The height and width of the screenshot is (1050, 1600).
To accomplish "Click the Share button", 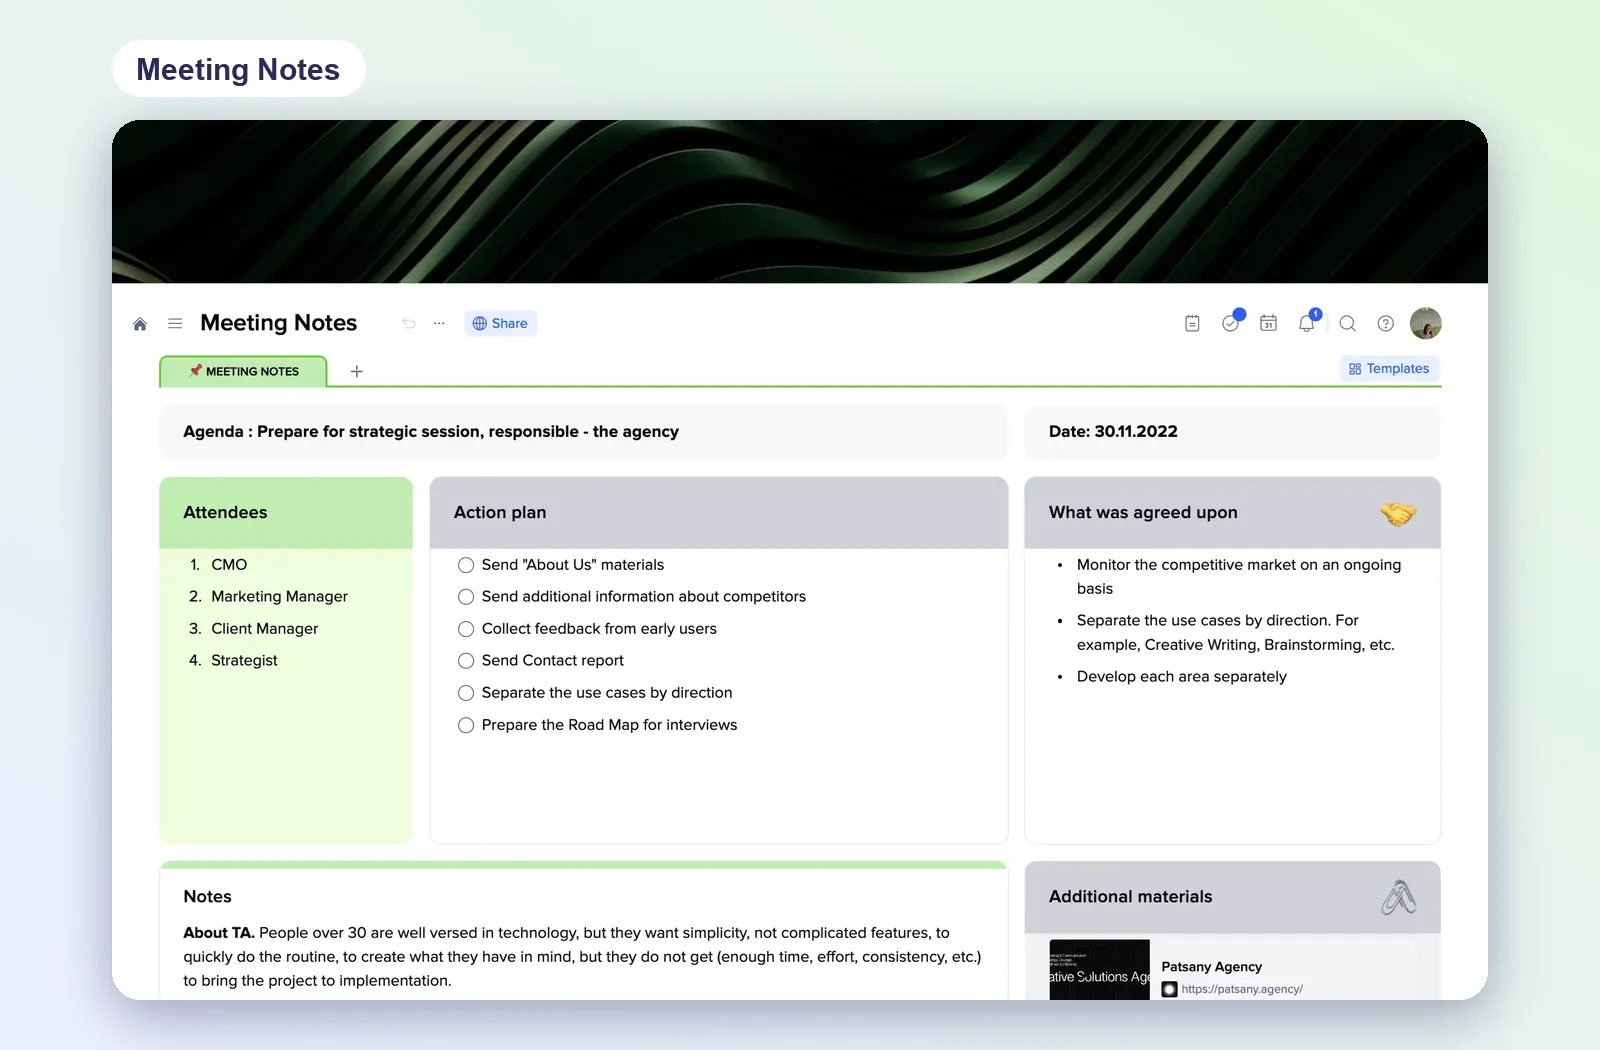I will point(500,323).
